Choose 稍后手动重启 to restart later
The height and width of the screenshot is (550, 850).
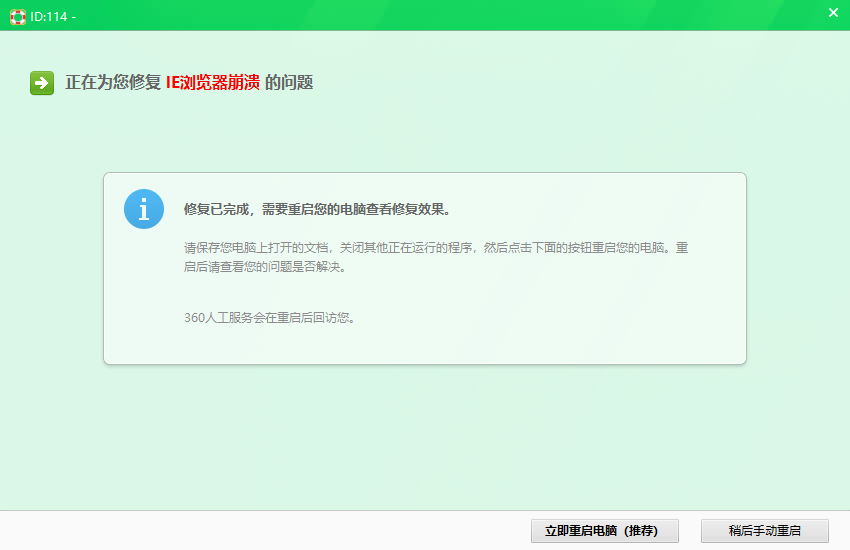tap(764, 530)
